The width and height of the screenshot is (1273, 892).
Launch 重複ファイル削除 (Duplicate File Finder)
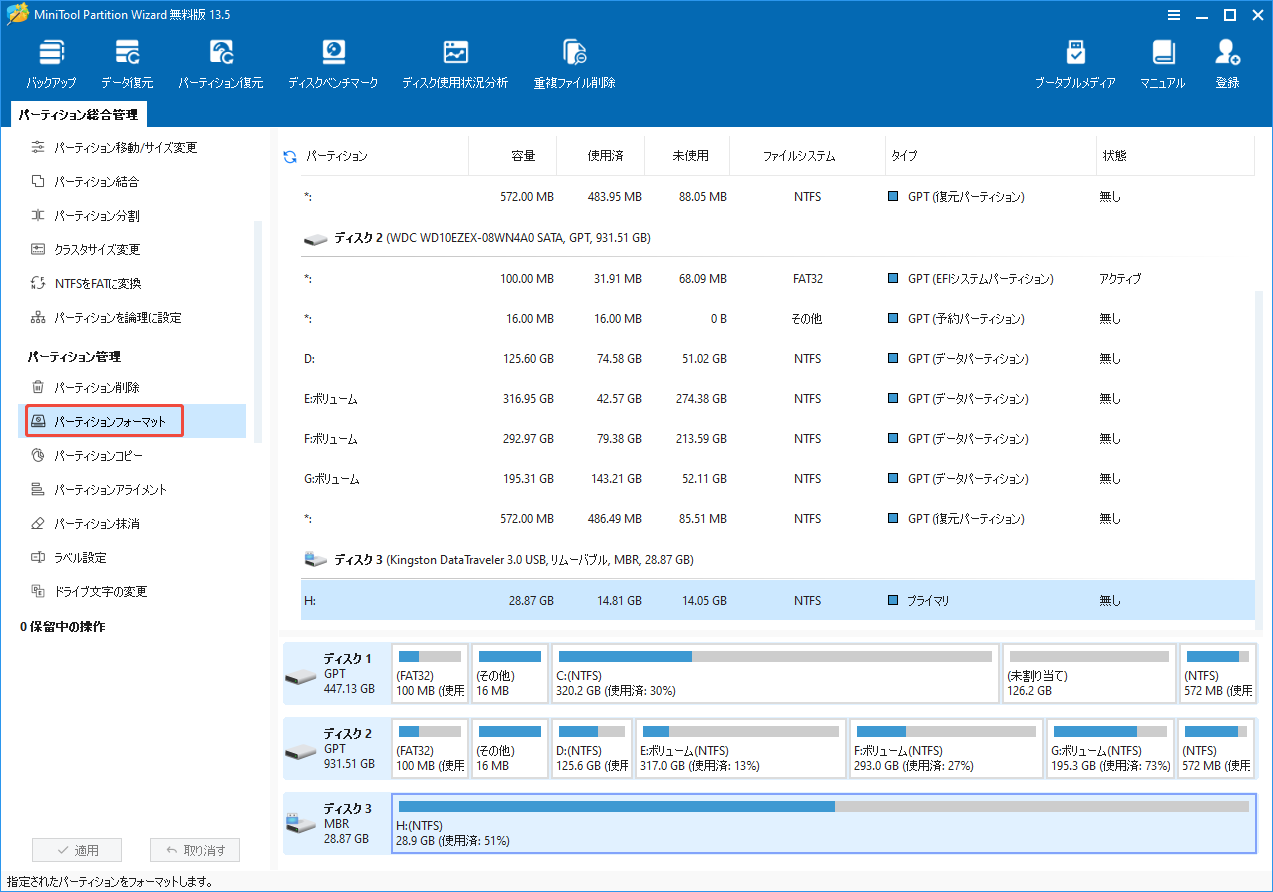coord(573,60)
